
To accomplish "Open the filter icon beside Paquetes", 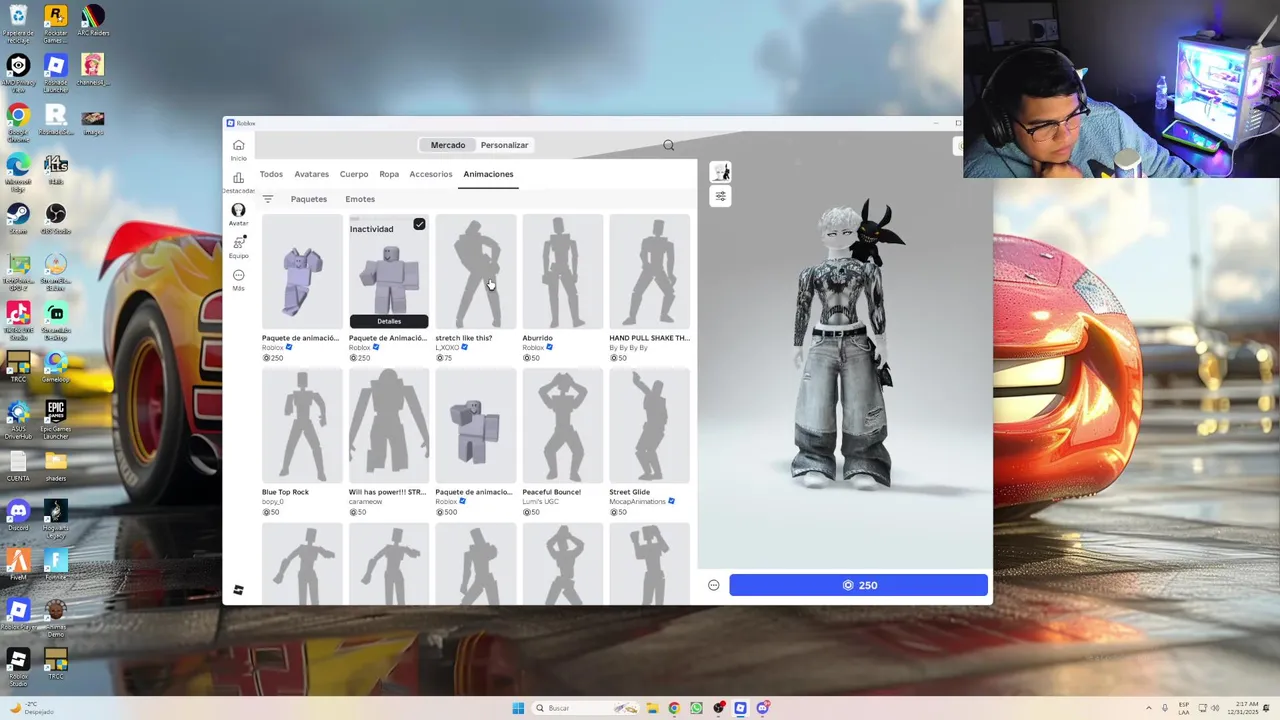I will [267, 199].
